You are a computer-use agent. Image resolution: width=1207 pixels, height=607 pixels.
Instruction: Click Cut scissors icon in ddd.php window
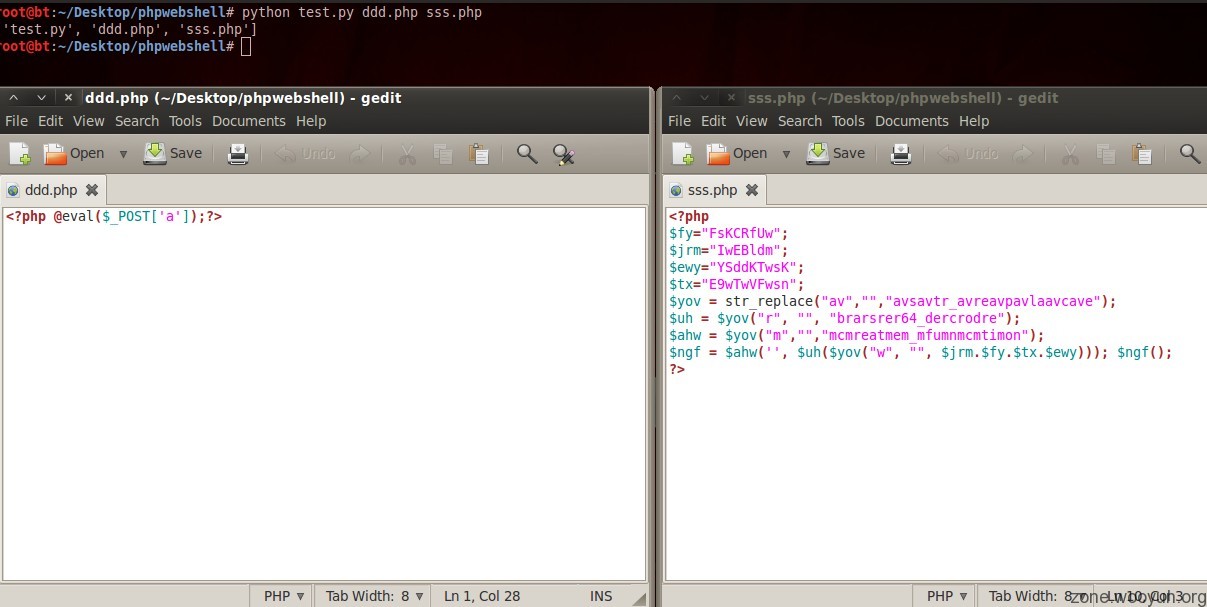click(407, 153)
